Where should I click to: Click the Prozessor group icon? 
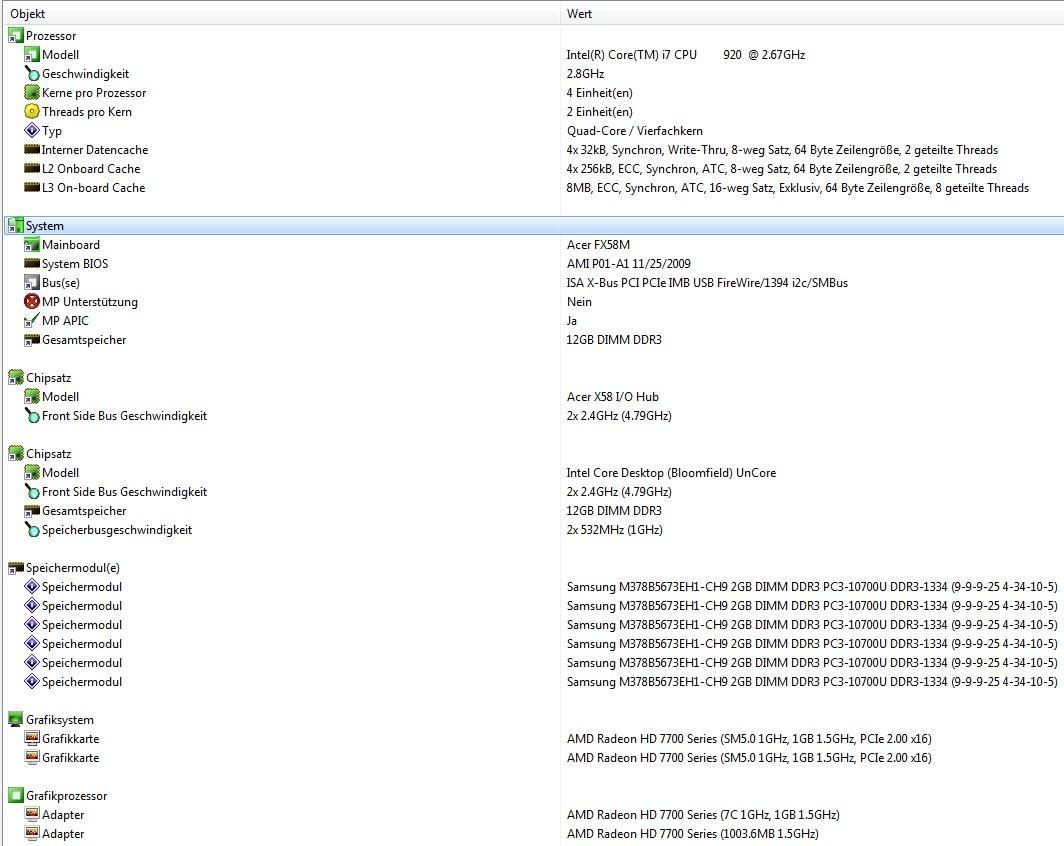click(x=16, y=36)
